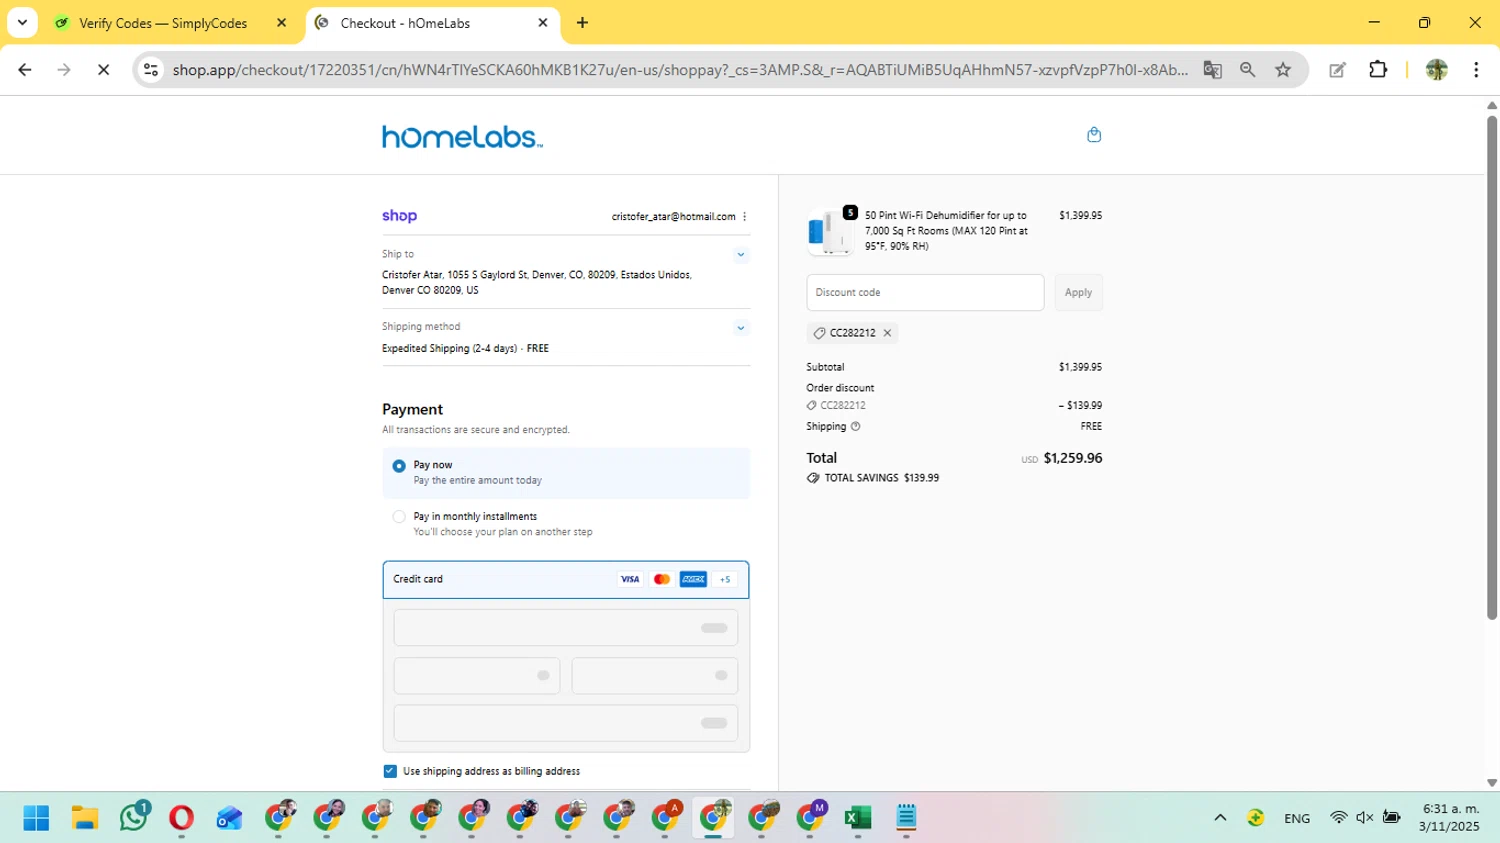The width and height of the screenshot is (1500, 843).
Task: Switch to the Verify Codes — SimplyCodes tab
Action: pyautogui.click(x=163, y=23)
